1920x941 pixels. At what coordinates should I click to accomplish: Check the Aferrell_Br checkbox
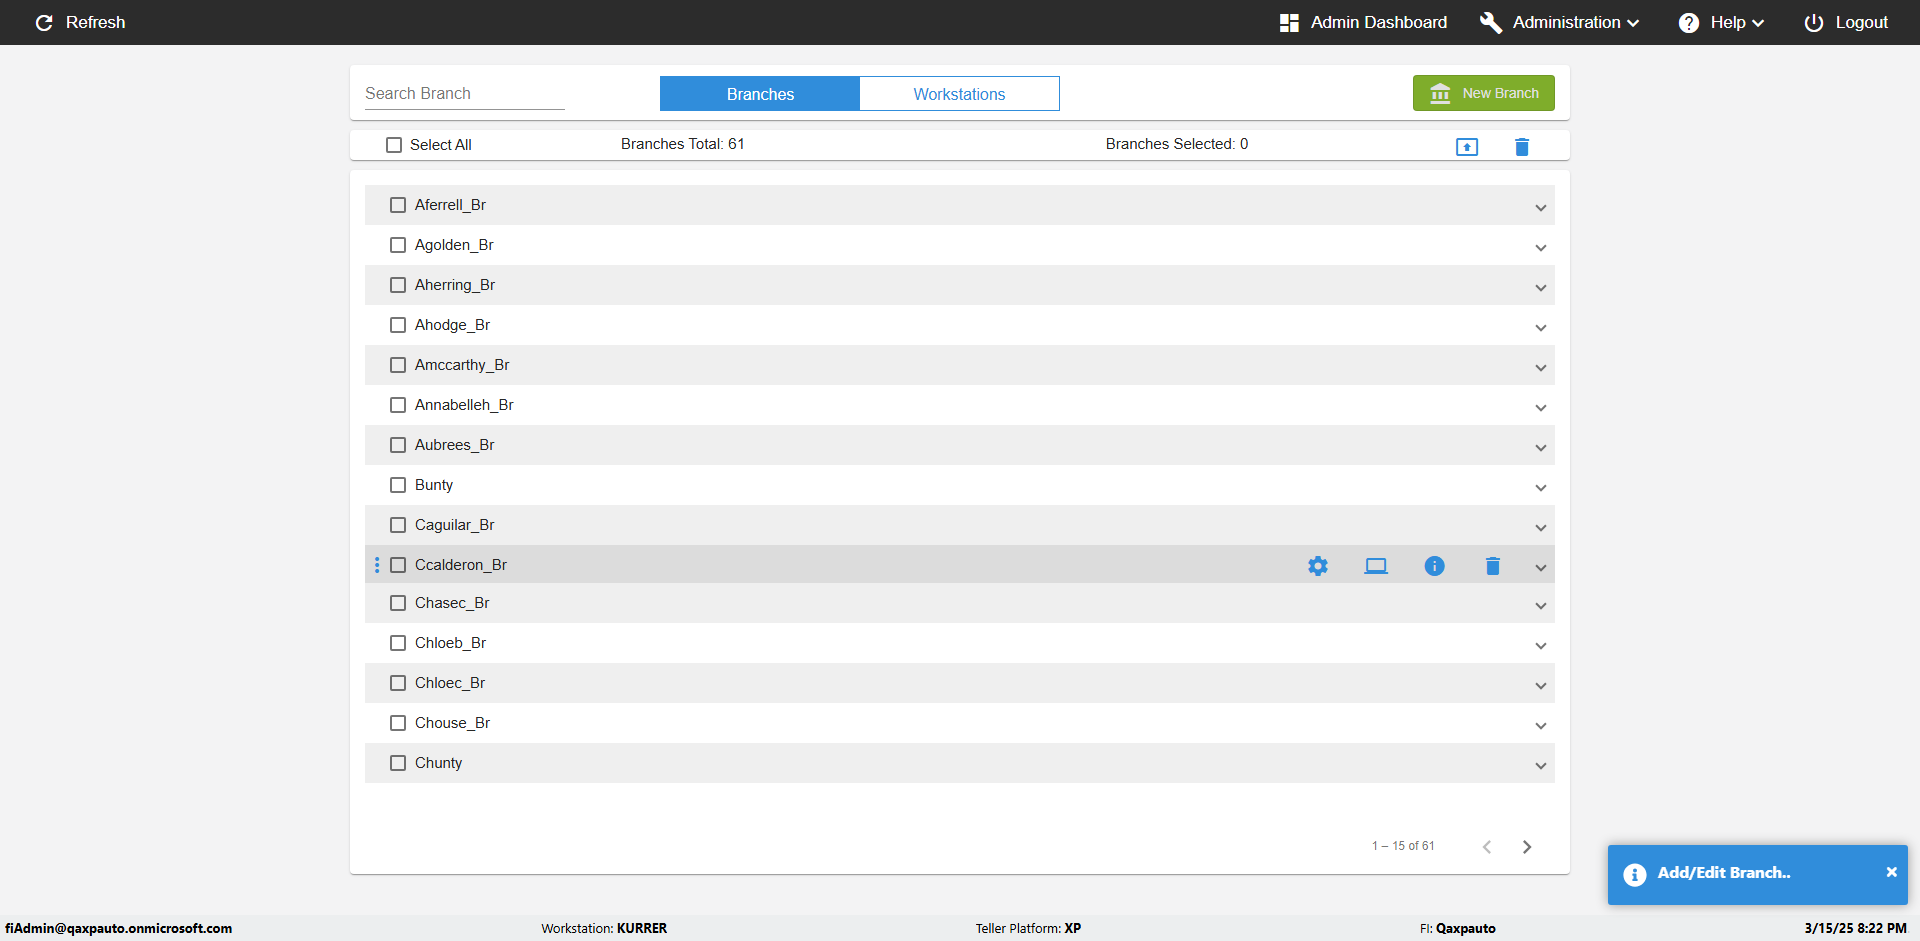pos(398,205)
